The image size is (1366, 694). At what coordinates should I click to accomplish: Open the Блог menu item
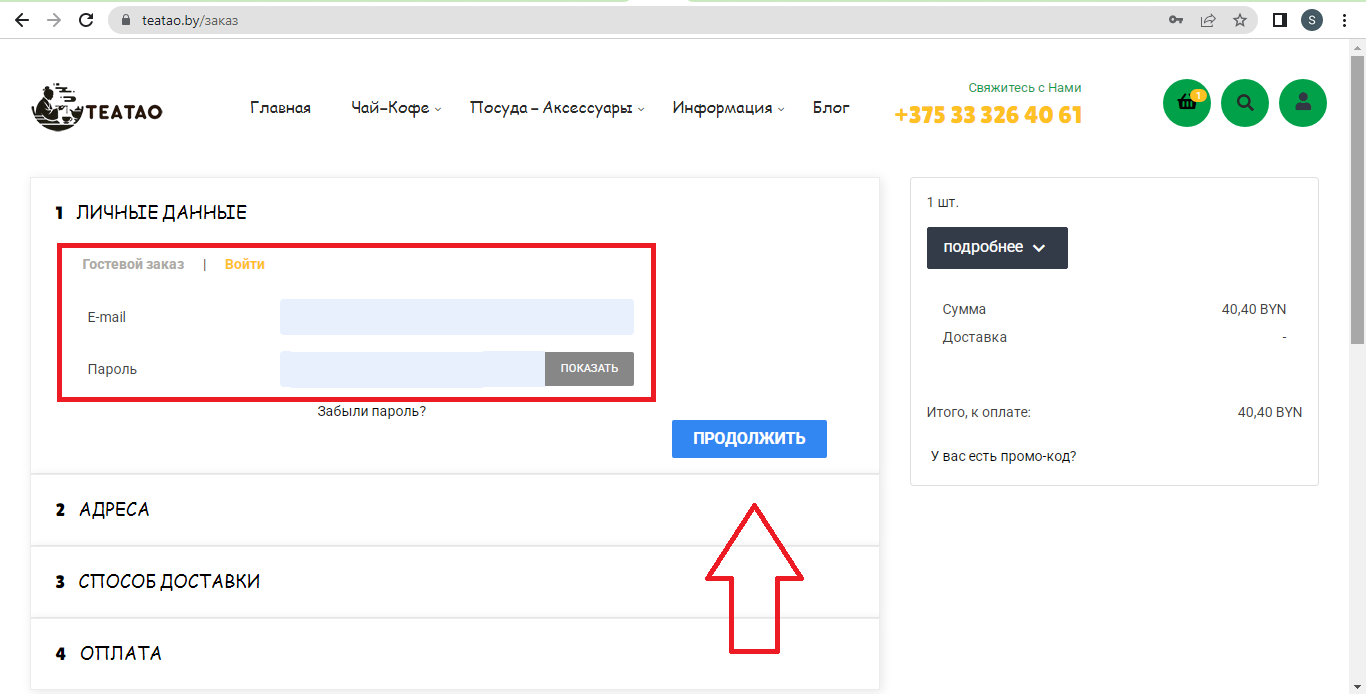831,108
